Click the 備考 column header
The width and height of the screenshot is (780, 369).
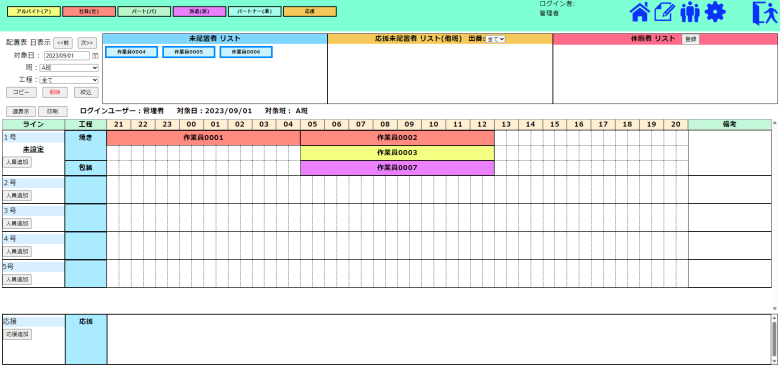click(x=729, y=124)
